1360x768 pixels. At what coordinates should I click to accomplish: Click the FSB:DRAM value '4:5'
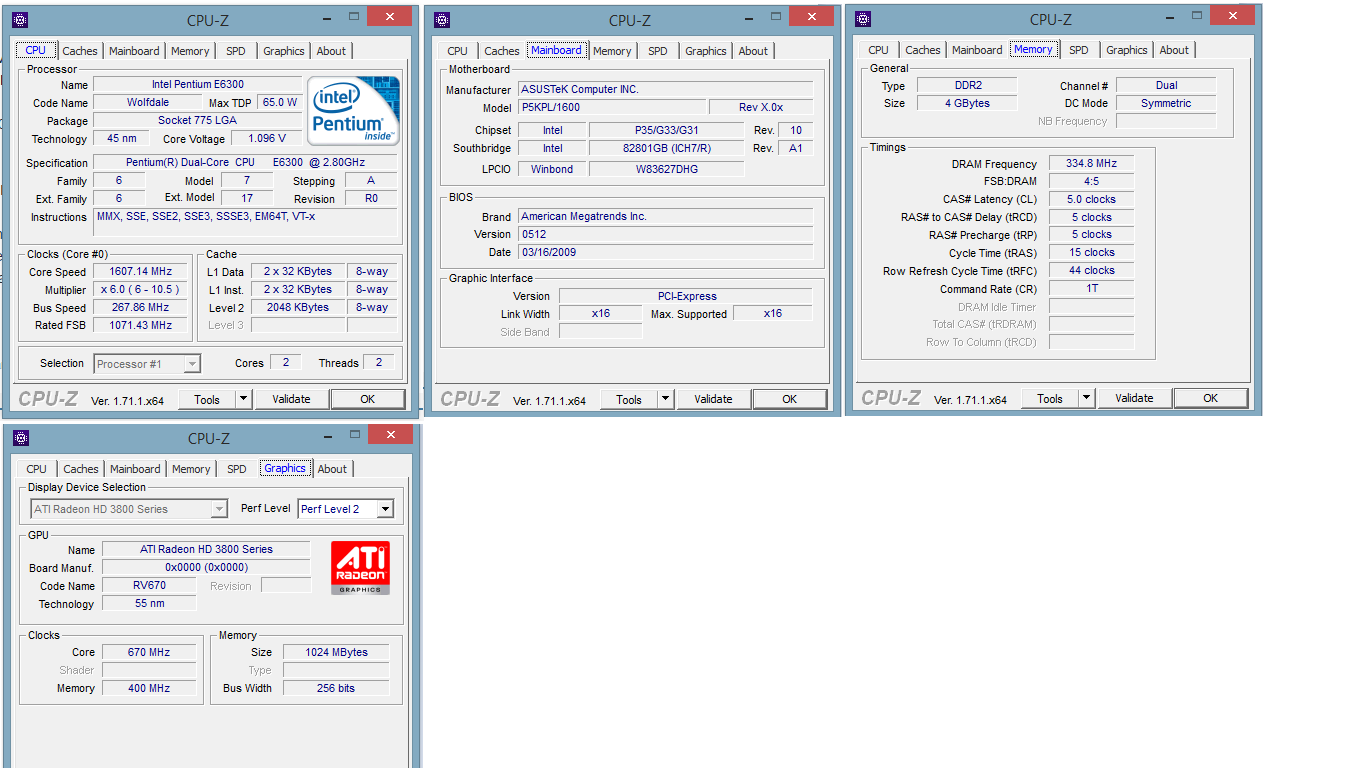tap(1091, 181)
